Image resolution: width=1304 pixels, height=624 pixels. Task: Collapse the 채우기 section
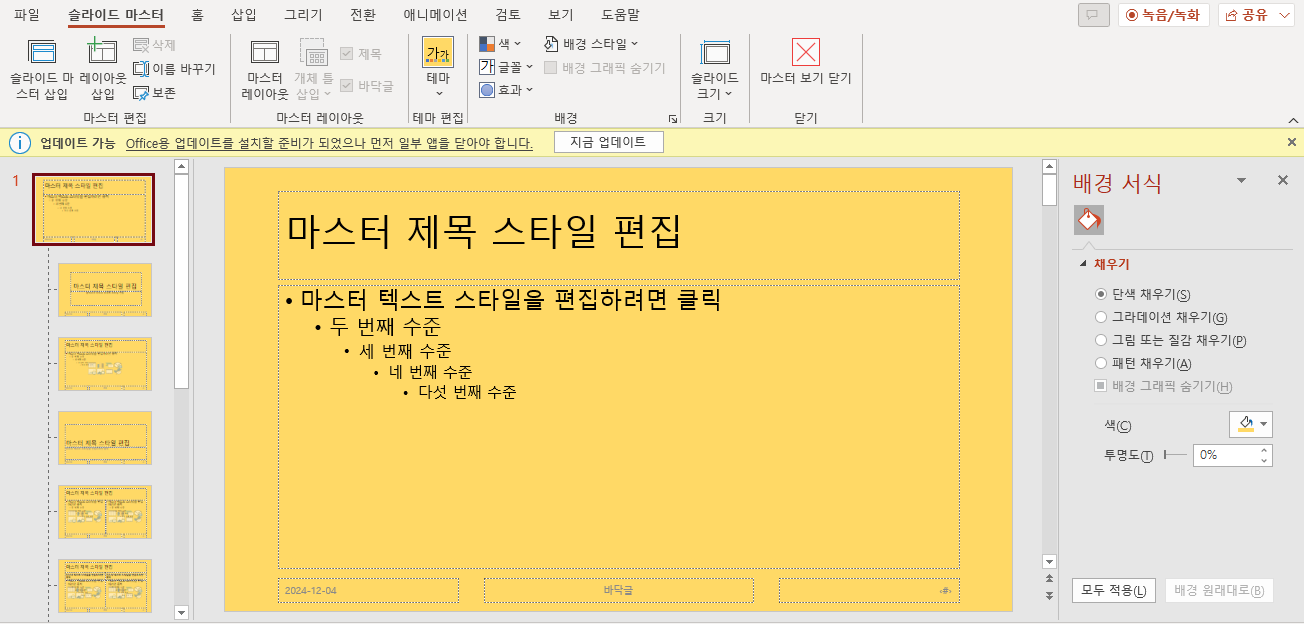(1083, 265)
